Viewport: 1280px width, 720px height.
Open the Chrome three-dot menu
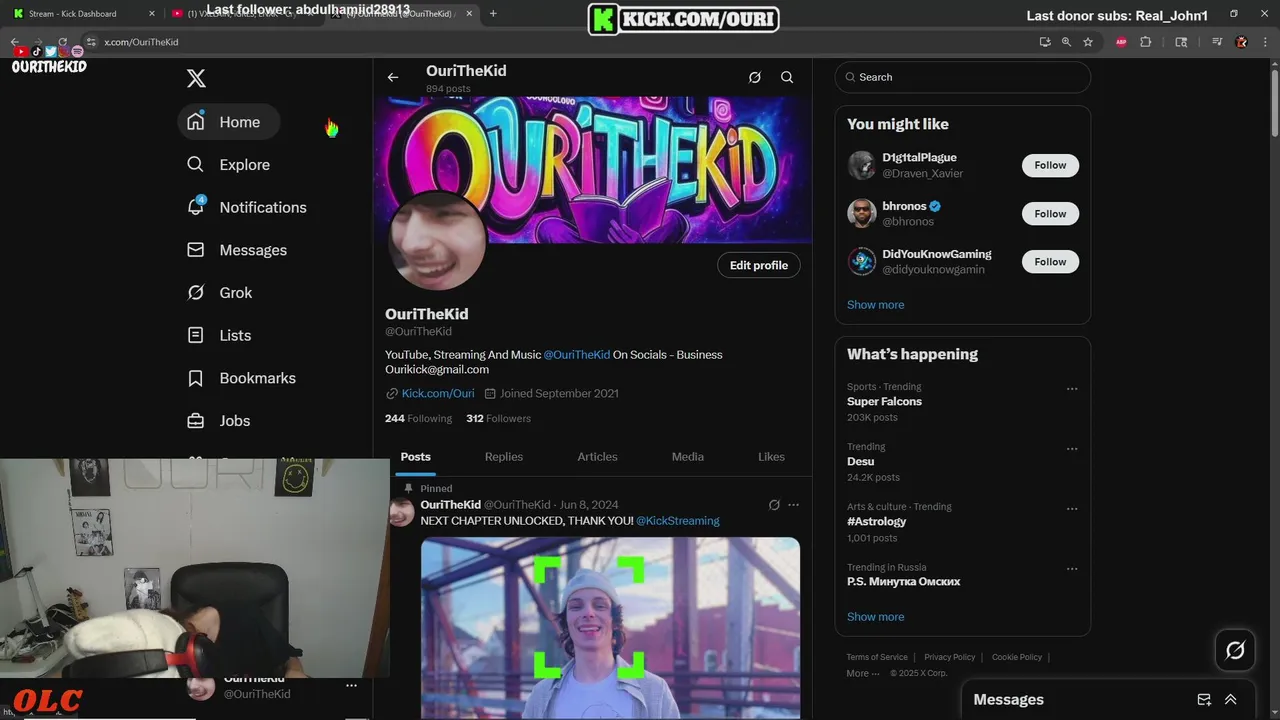(1265, 42)
